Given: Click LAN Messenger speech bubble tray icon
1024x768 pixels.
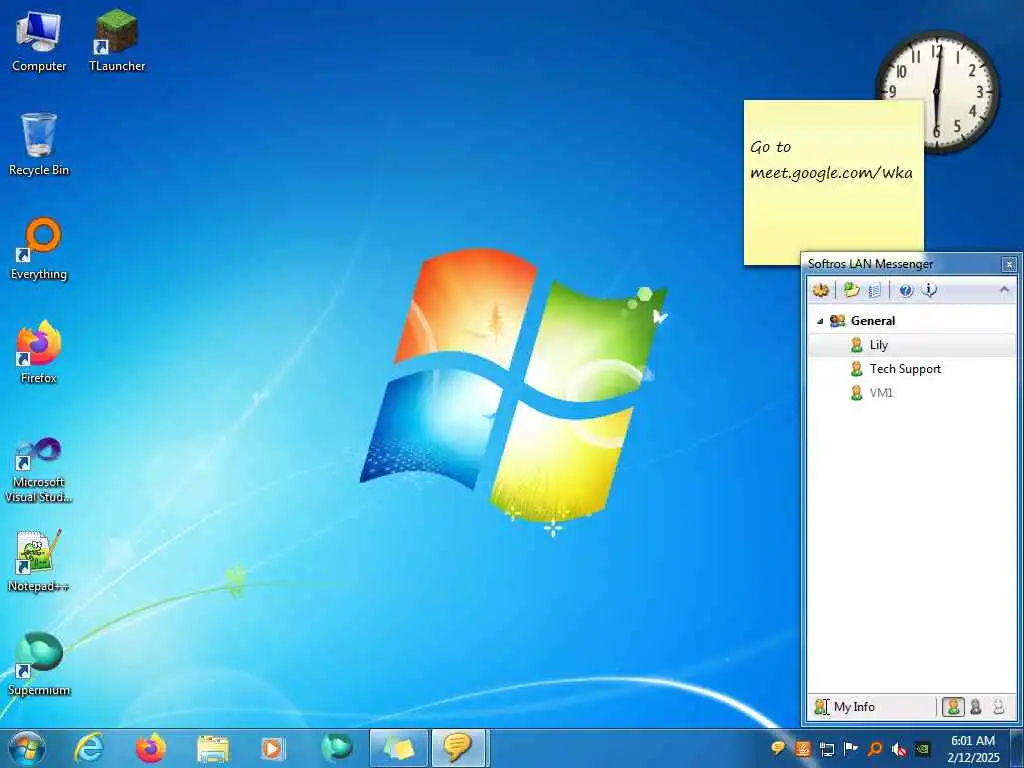Looking at the screenshot, I should (x=778, y=748).
